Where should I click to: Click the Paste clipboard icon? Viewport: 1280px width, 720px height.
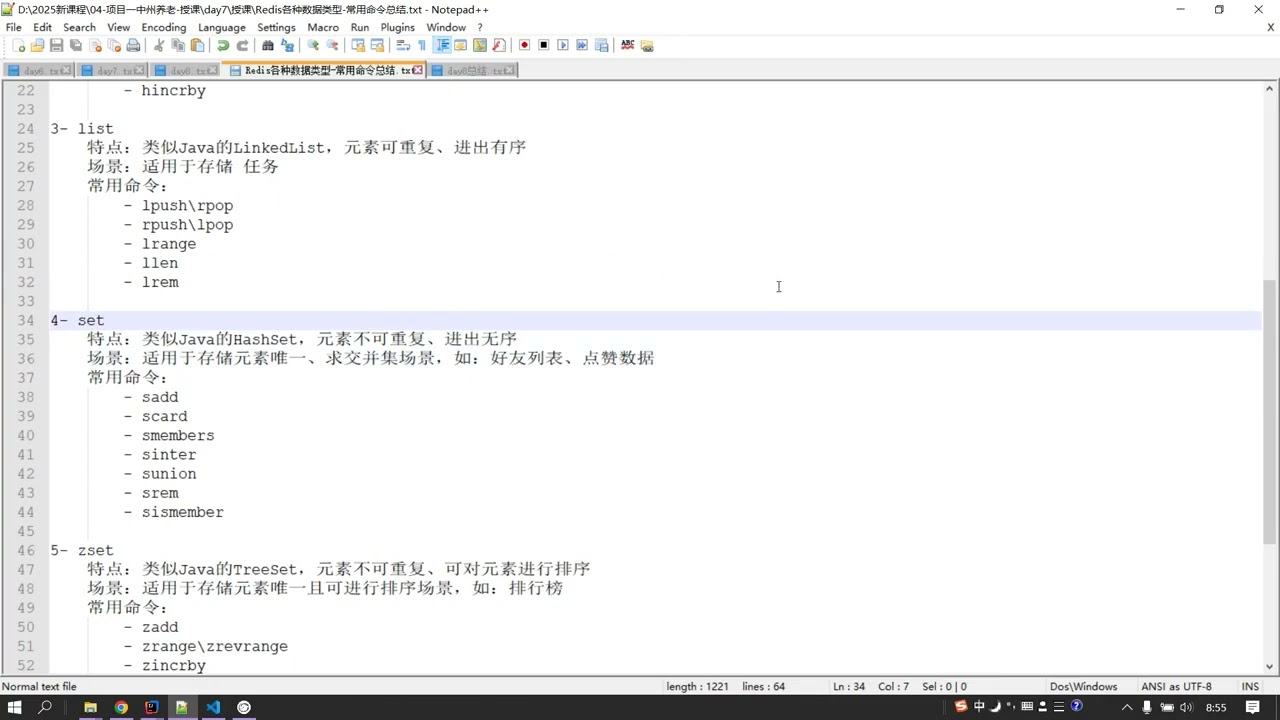coord(197,45)
